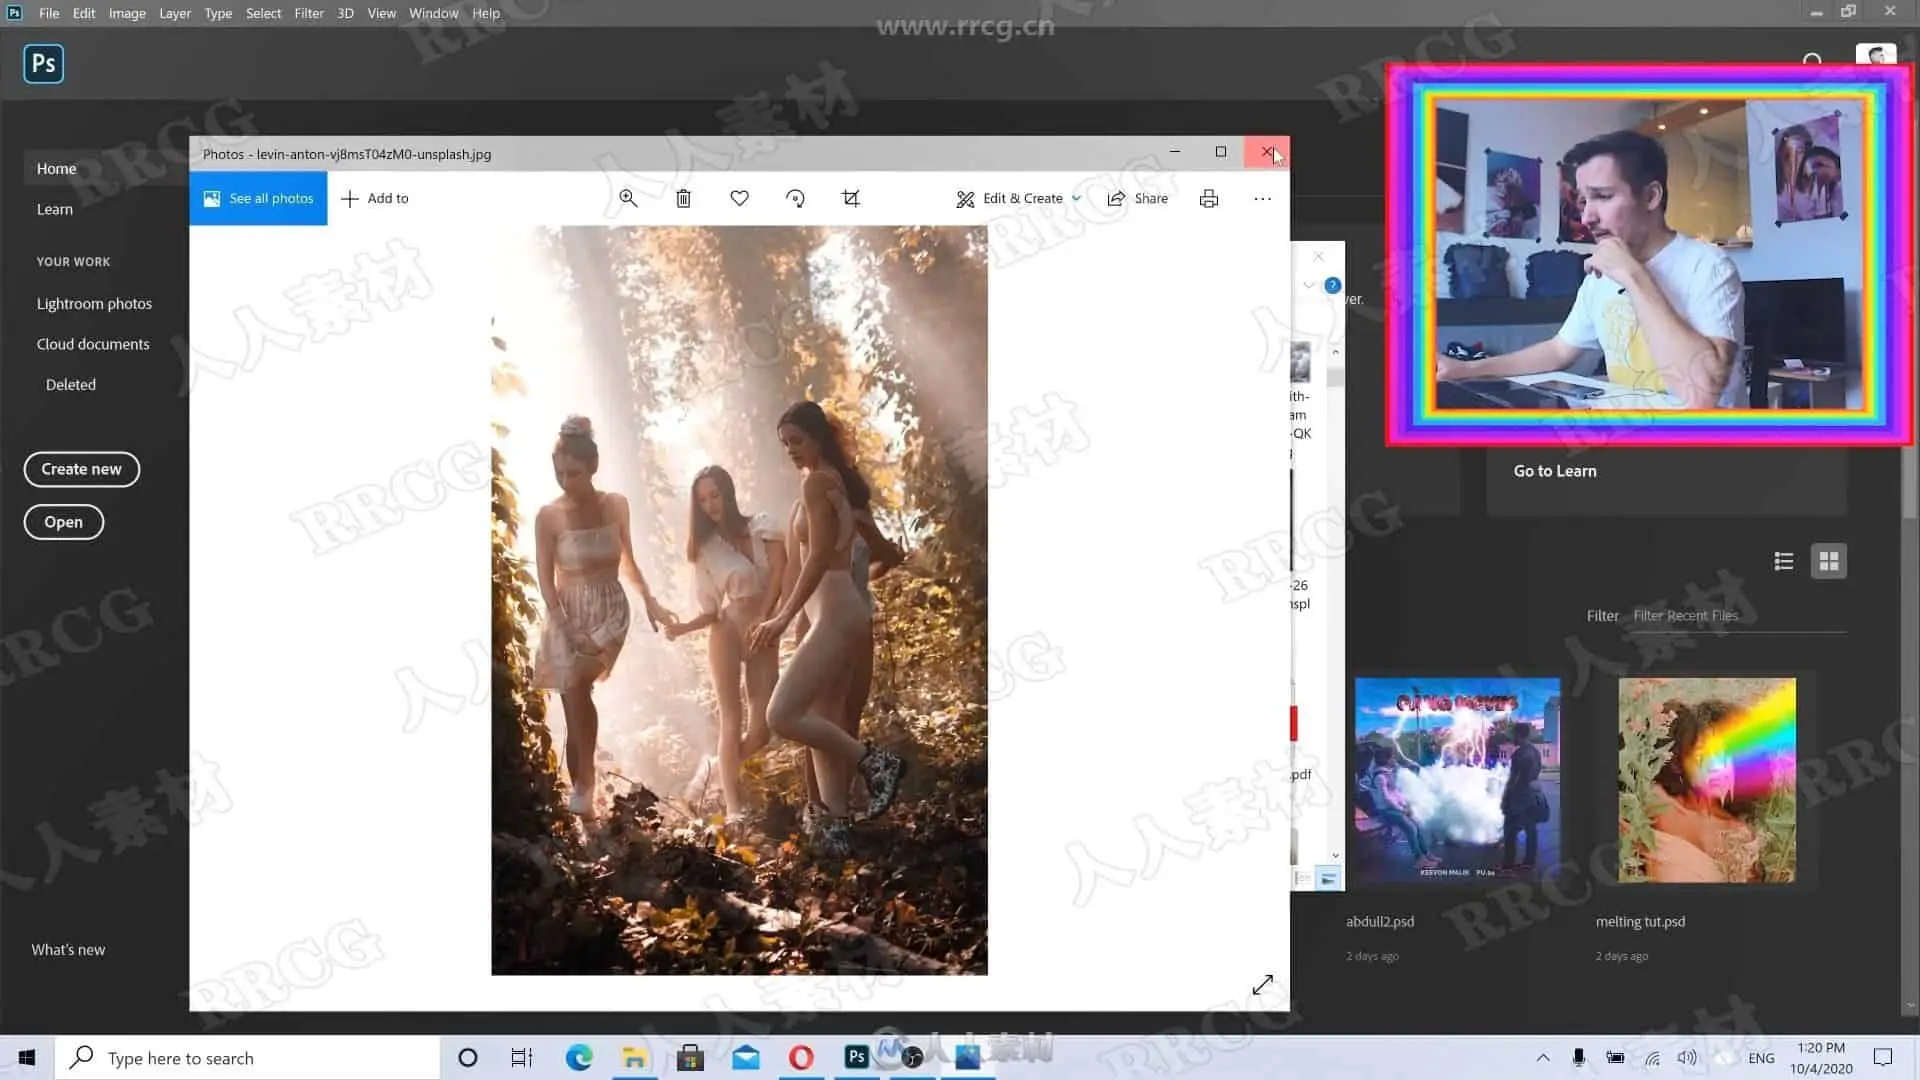1920x1080 pixels.
Task: Click the Filter Recent Files input field
Action: click(1738, 616)
